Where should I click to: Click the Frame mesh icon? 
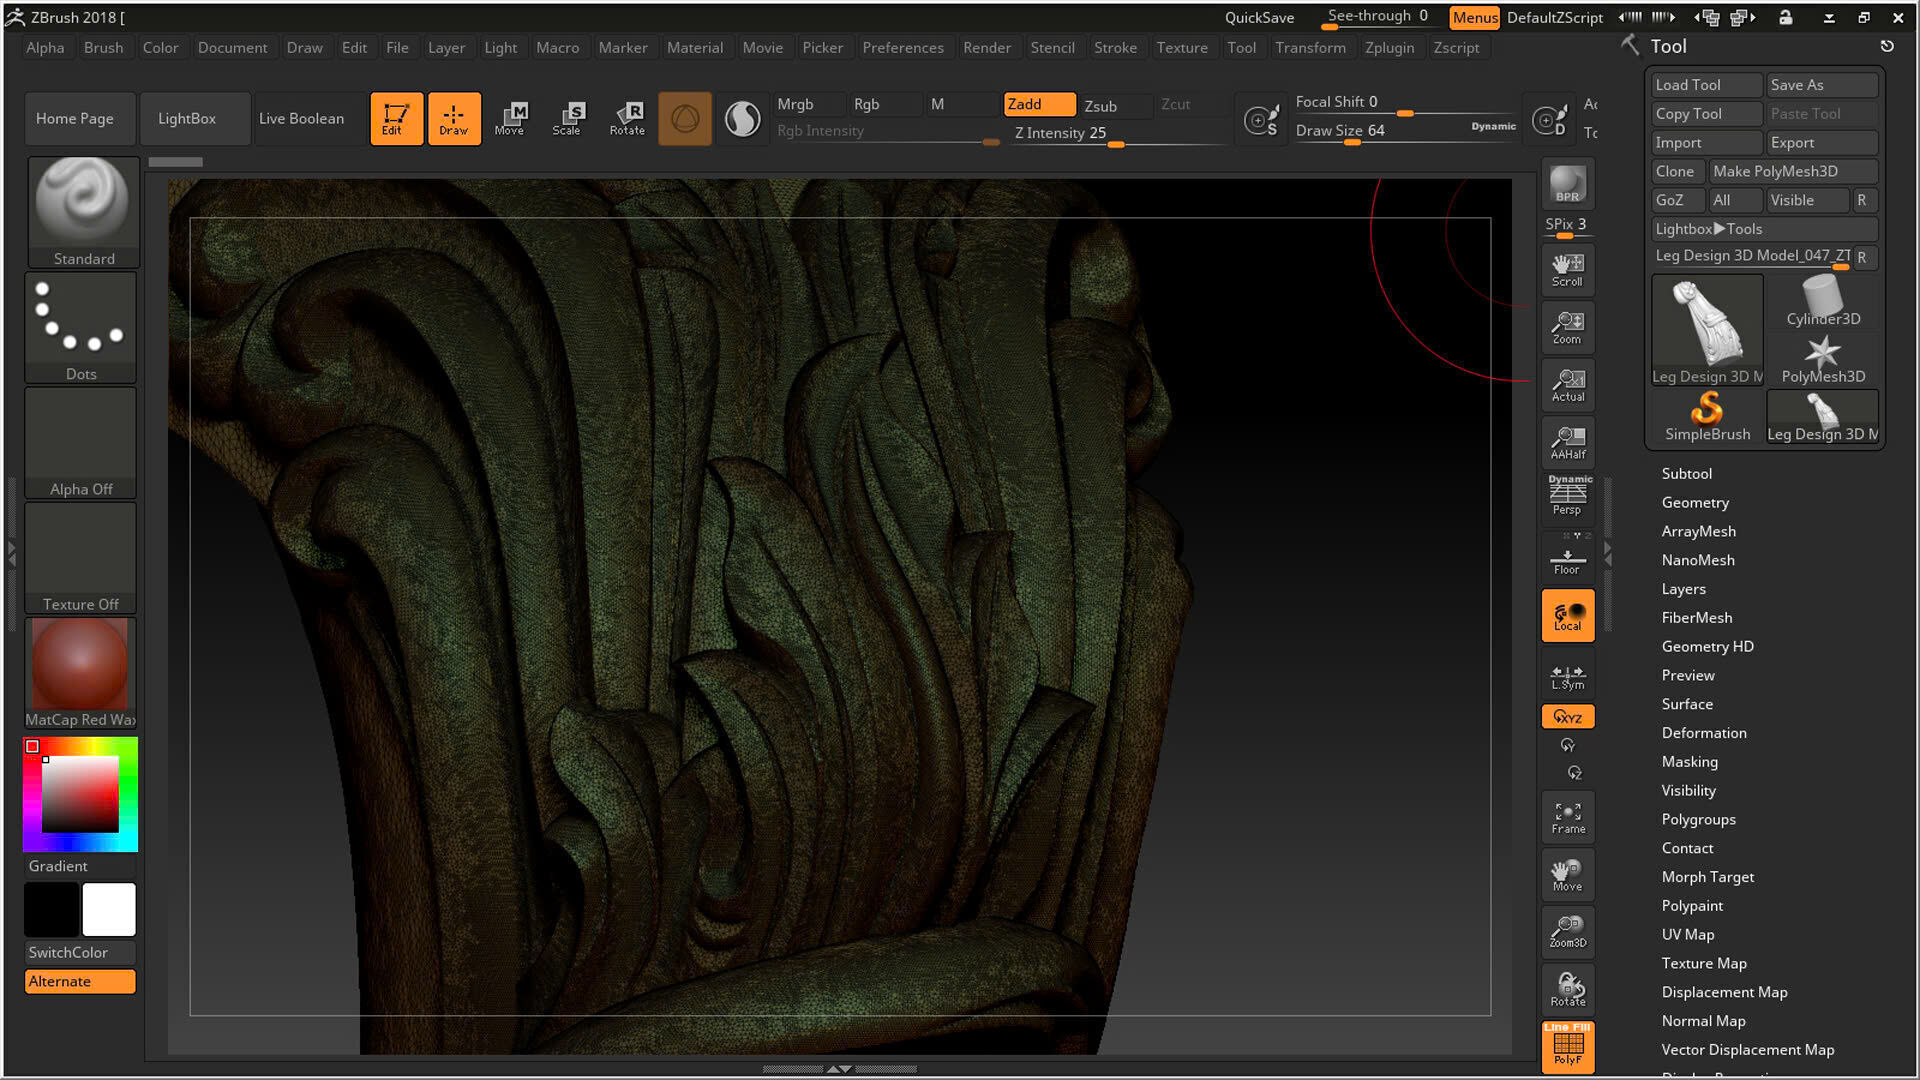1567,816
